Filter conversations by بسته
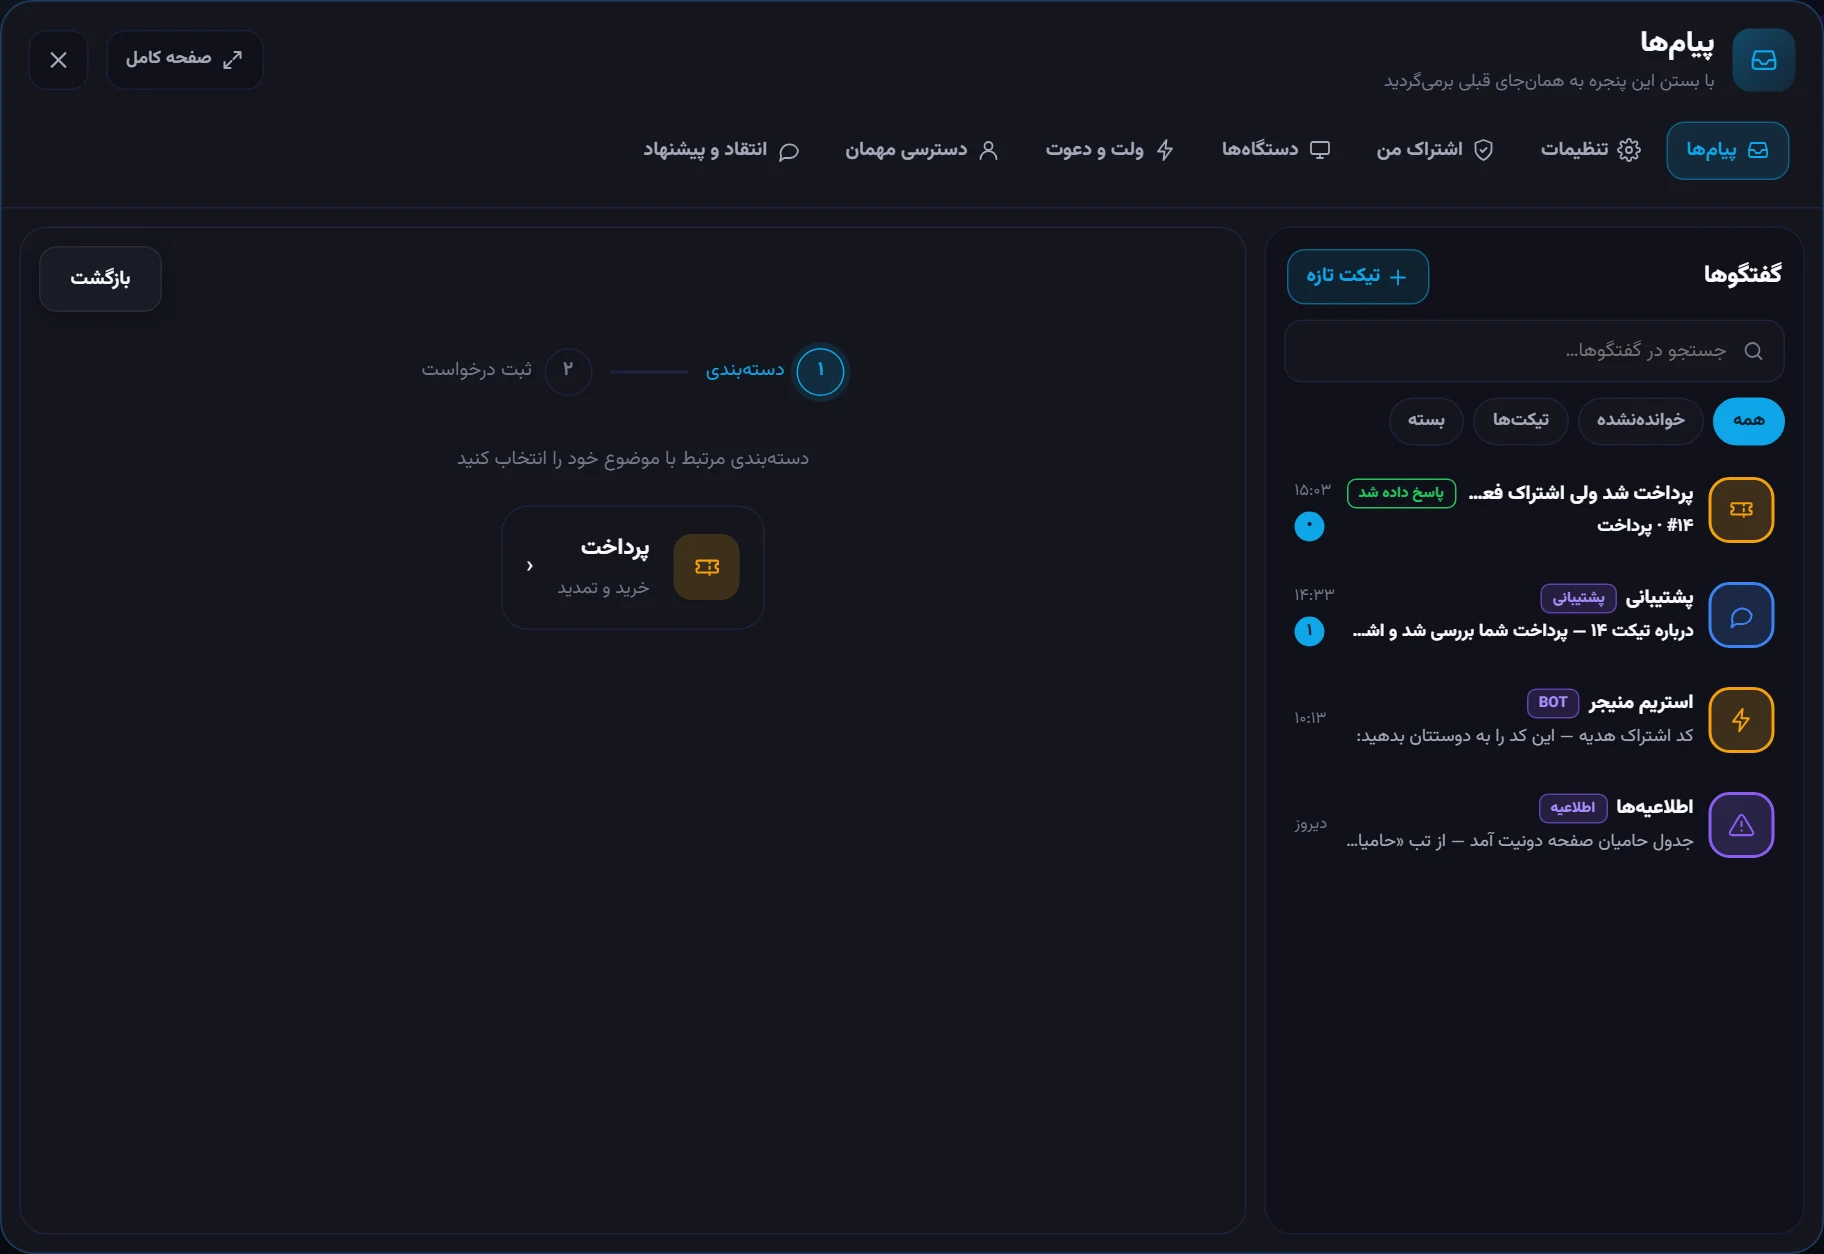Screen dimensions: 1824x1254 tap(1426, 421)
